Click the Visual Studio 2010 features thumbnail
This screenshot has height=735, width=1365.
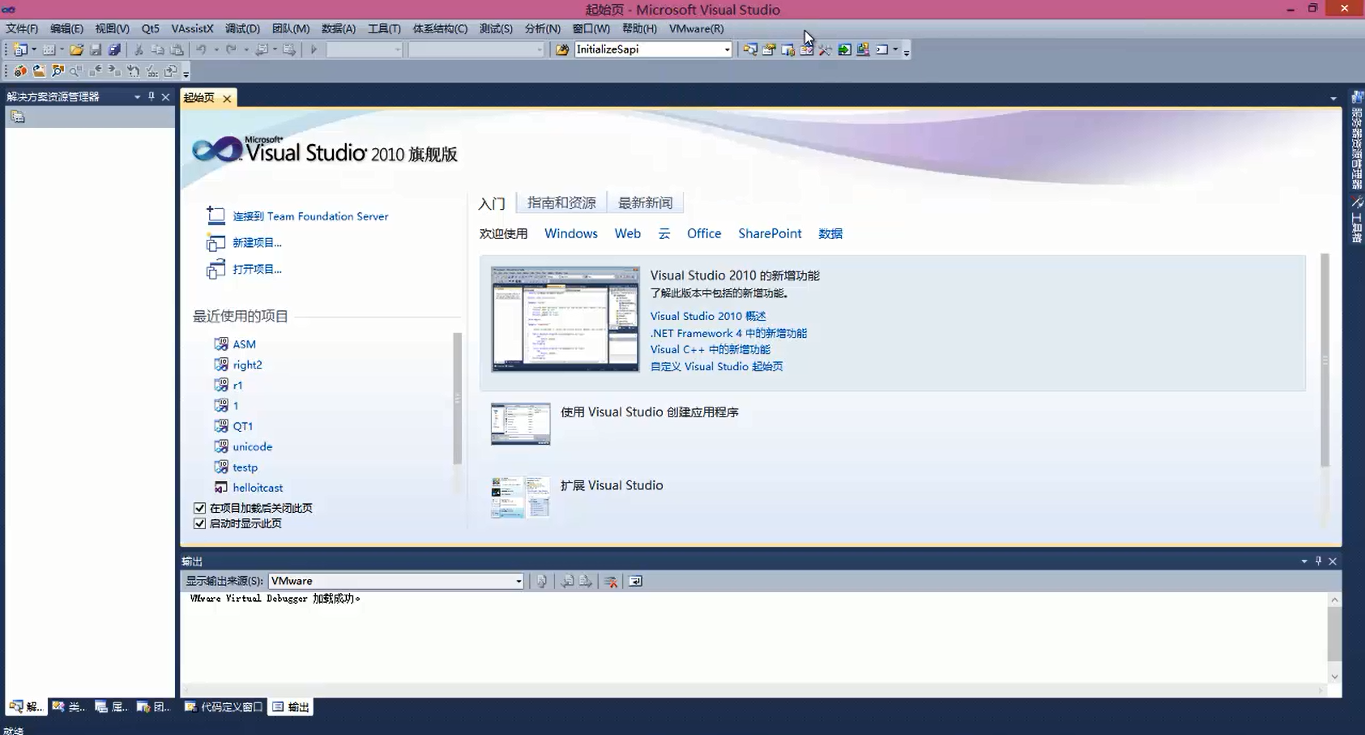[565, 319]
